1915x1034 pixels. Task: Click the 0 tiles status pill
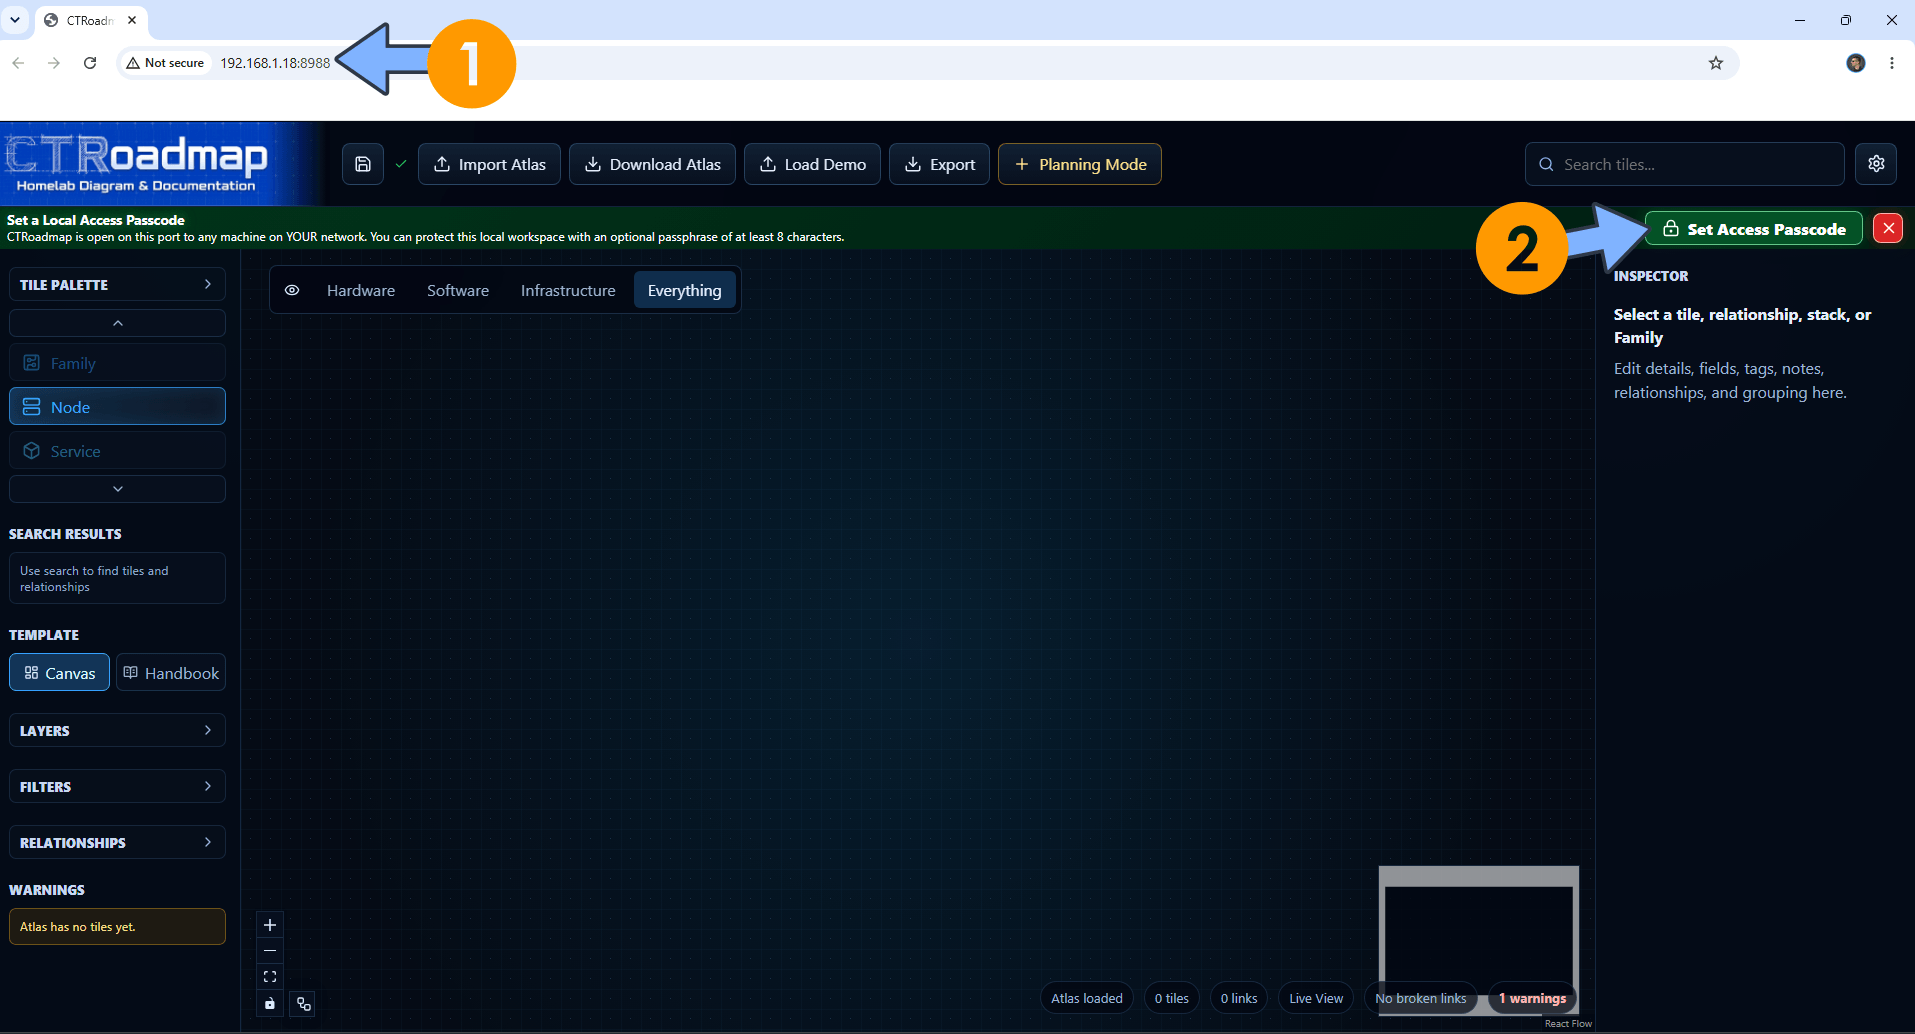click(1172, 998)
